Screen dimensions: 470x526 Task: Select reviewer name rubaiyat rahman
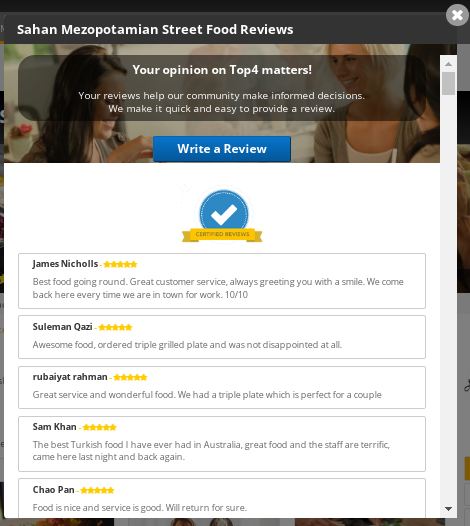tap(70, 377)
